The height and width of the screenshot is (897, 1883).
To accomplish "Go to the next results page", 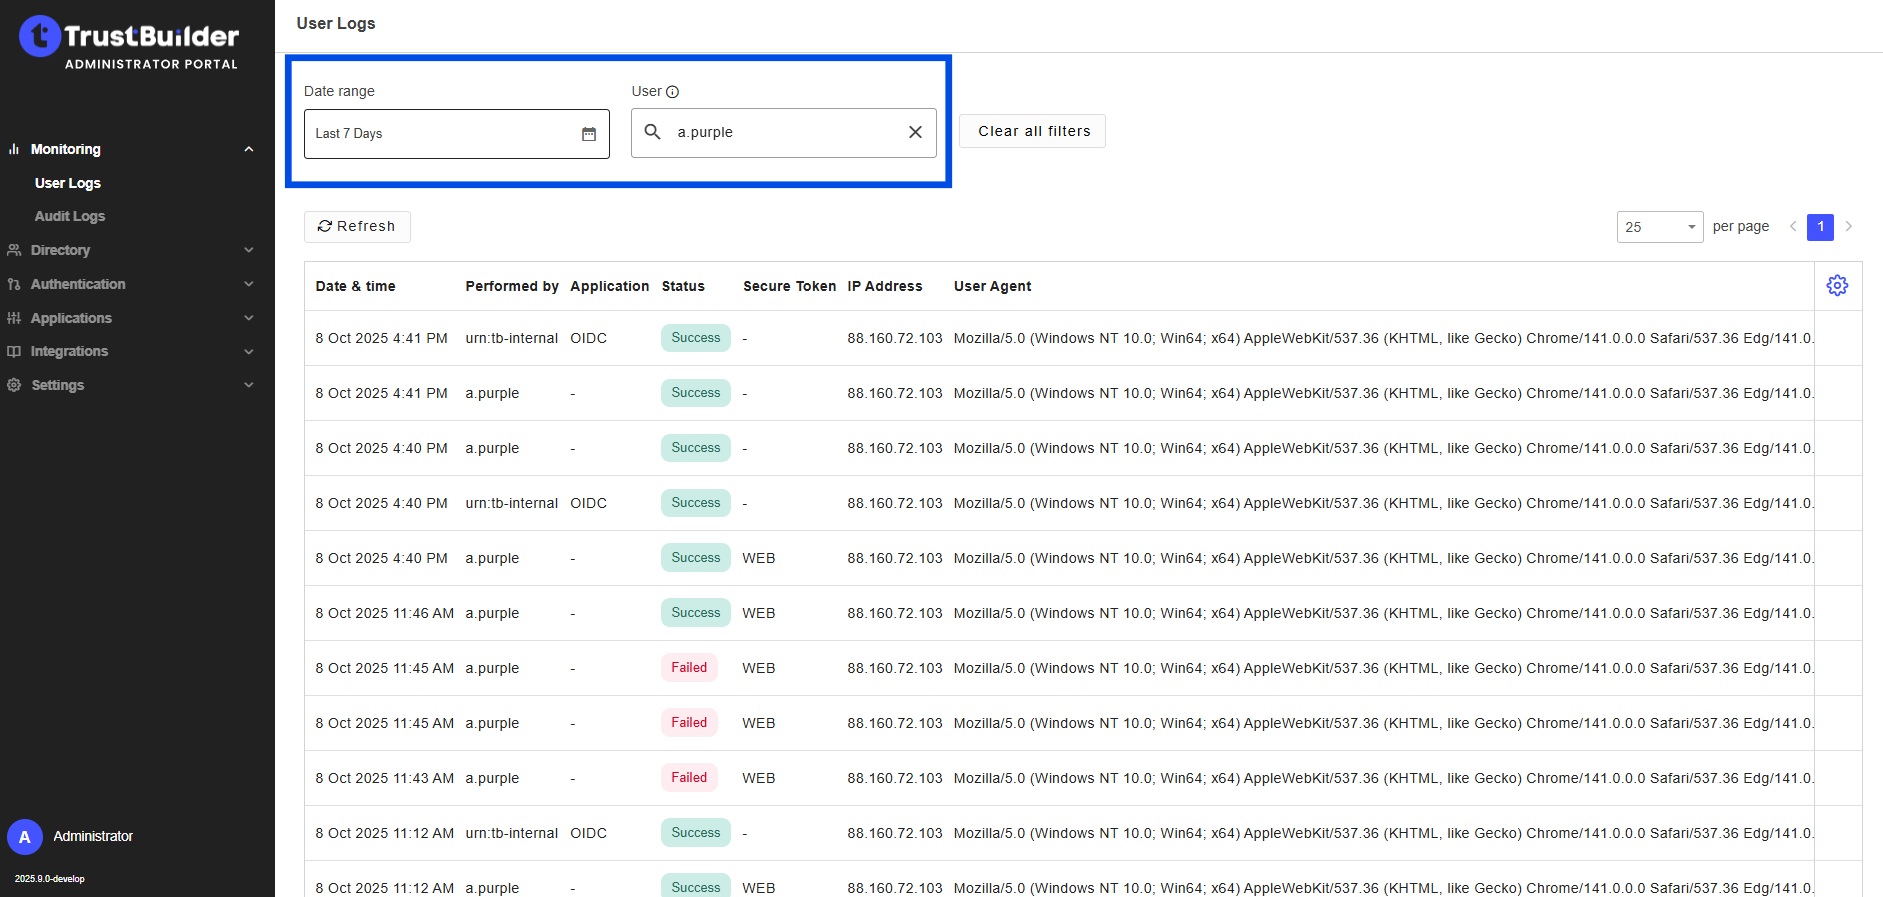I will click(x=1849, y=227).
